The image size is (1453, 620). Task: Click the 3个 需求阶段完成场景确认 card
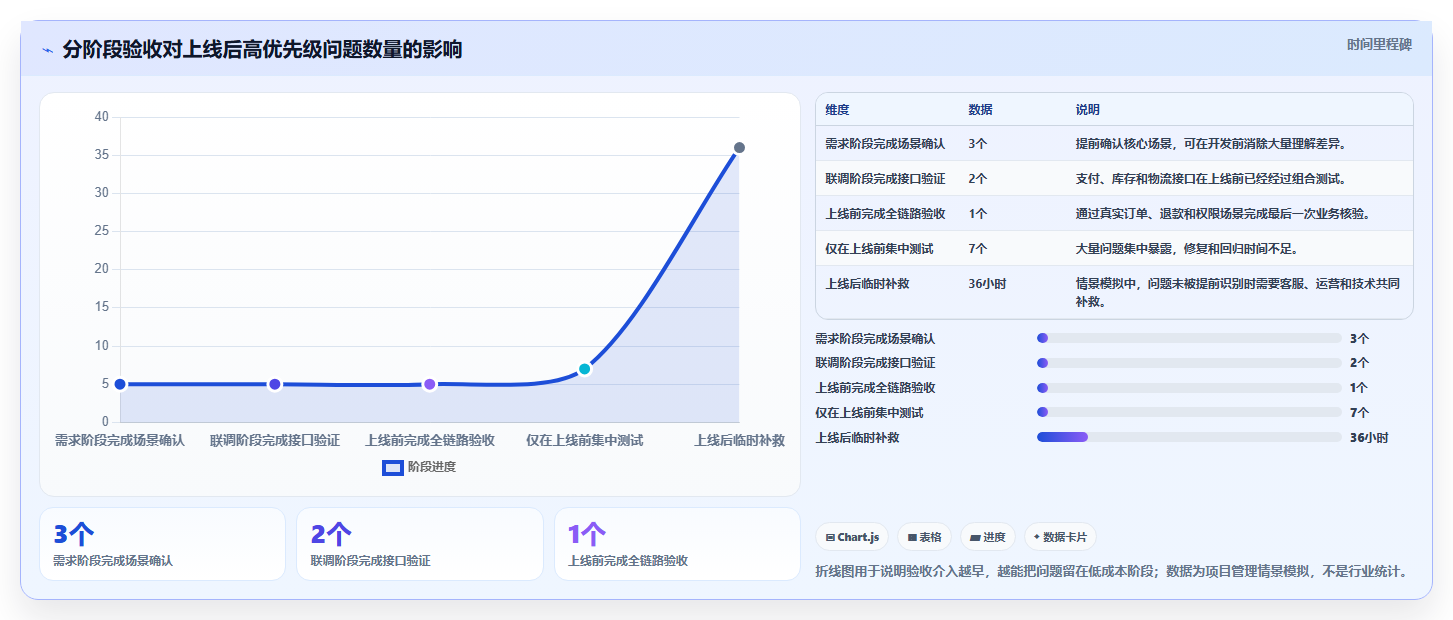[x=162, y=544]
